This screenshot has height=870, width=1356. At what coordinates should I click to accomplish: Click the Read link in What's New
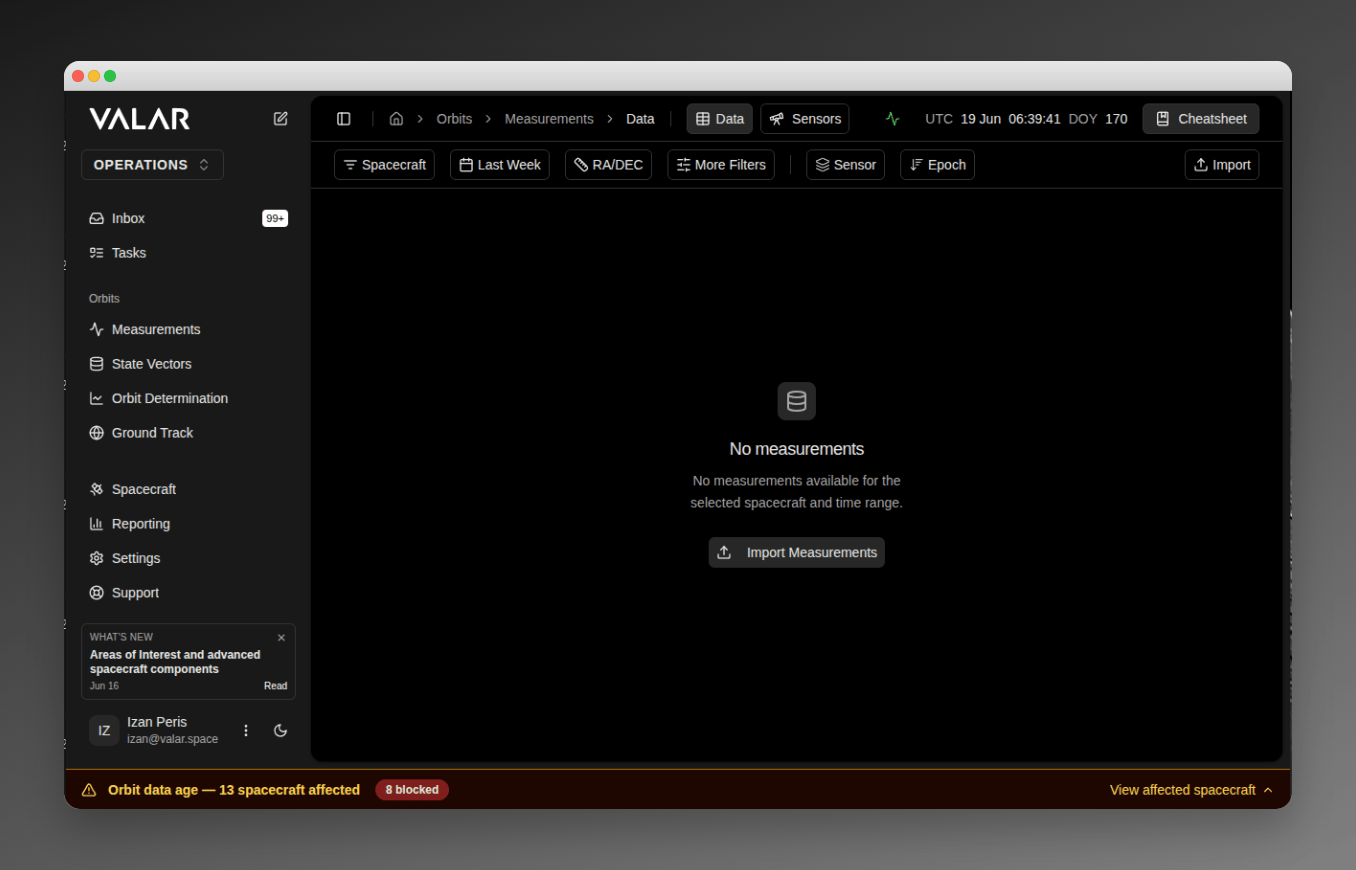pyautogui.click(x=275, y=686)
